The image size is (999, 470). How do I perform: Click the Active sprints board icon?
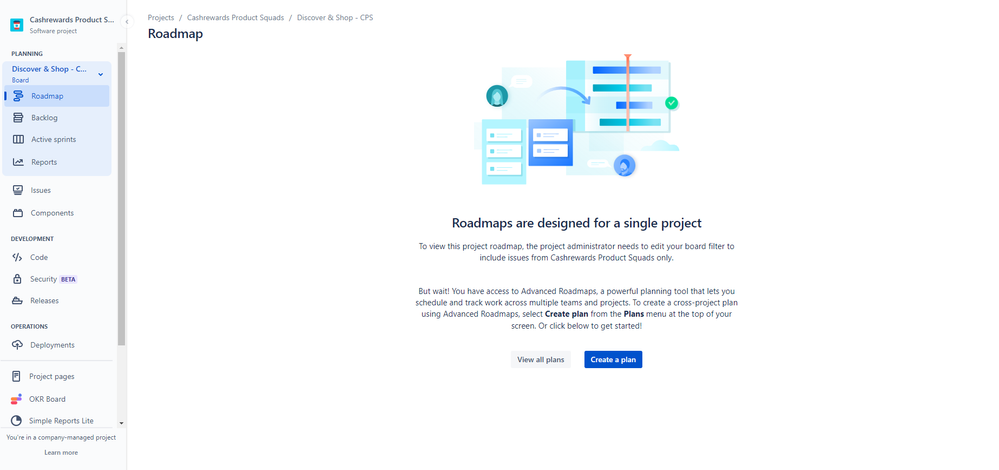pos(18,139)
